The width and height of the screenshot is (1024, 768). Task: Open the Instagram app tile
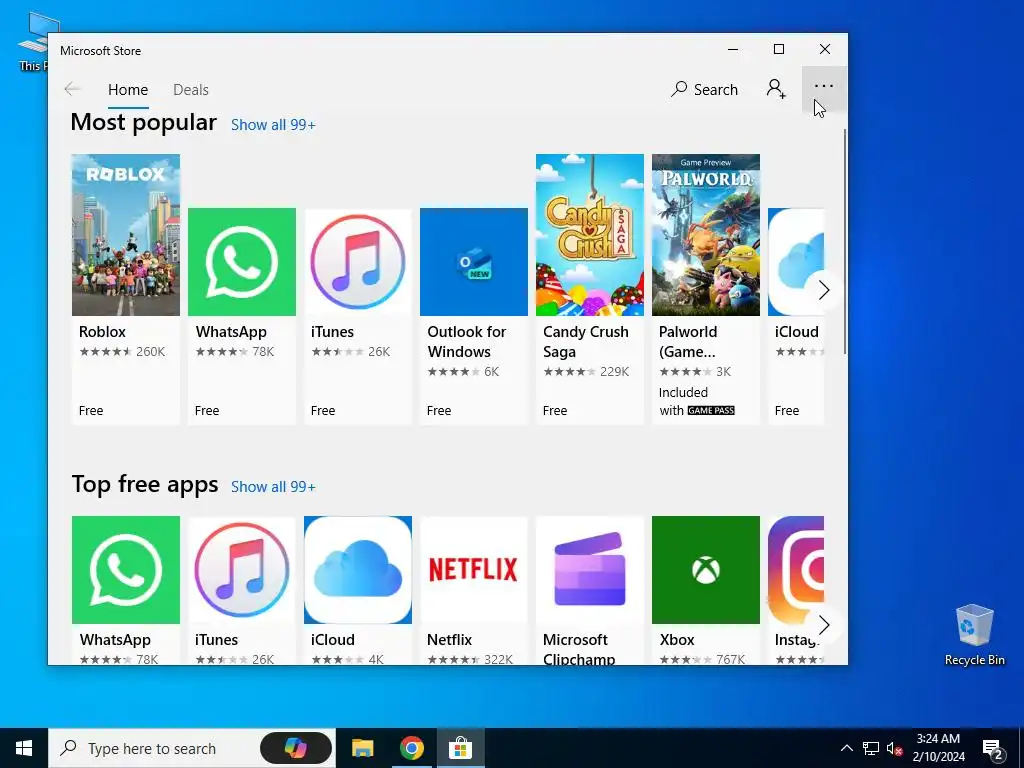(795, 590)
